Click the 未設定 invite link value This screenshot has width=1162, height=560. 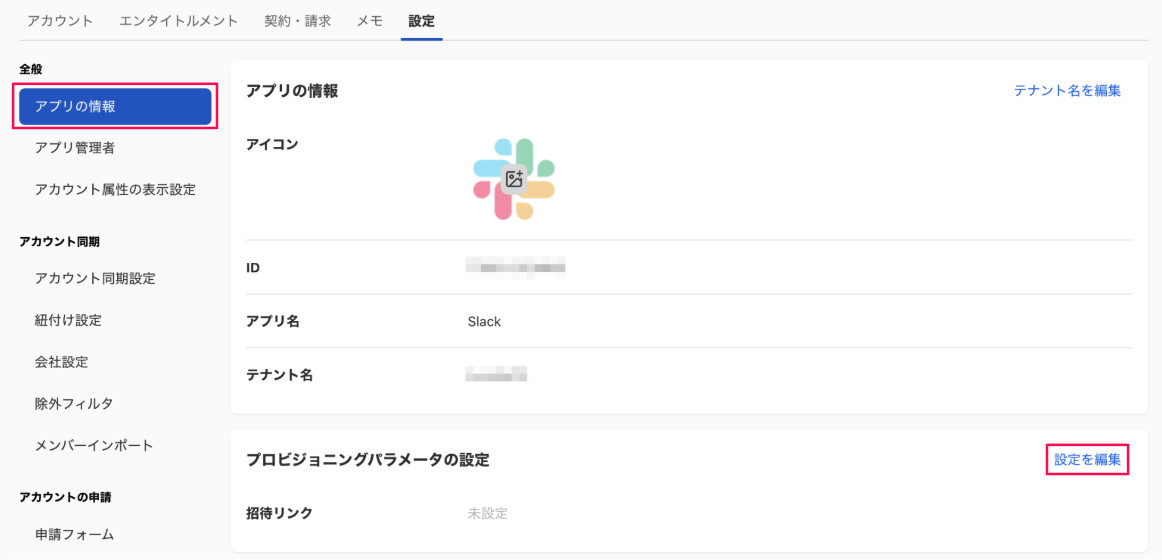point(488,514)
